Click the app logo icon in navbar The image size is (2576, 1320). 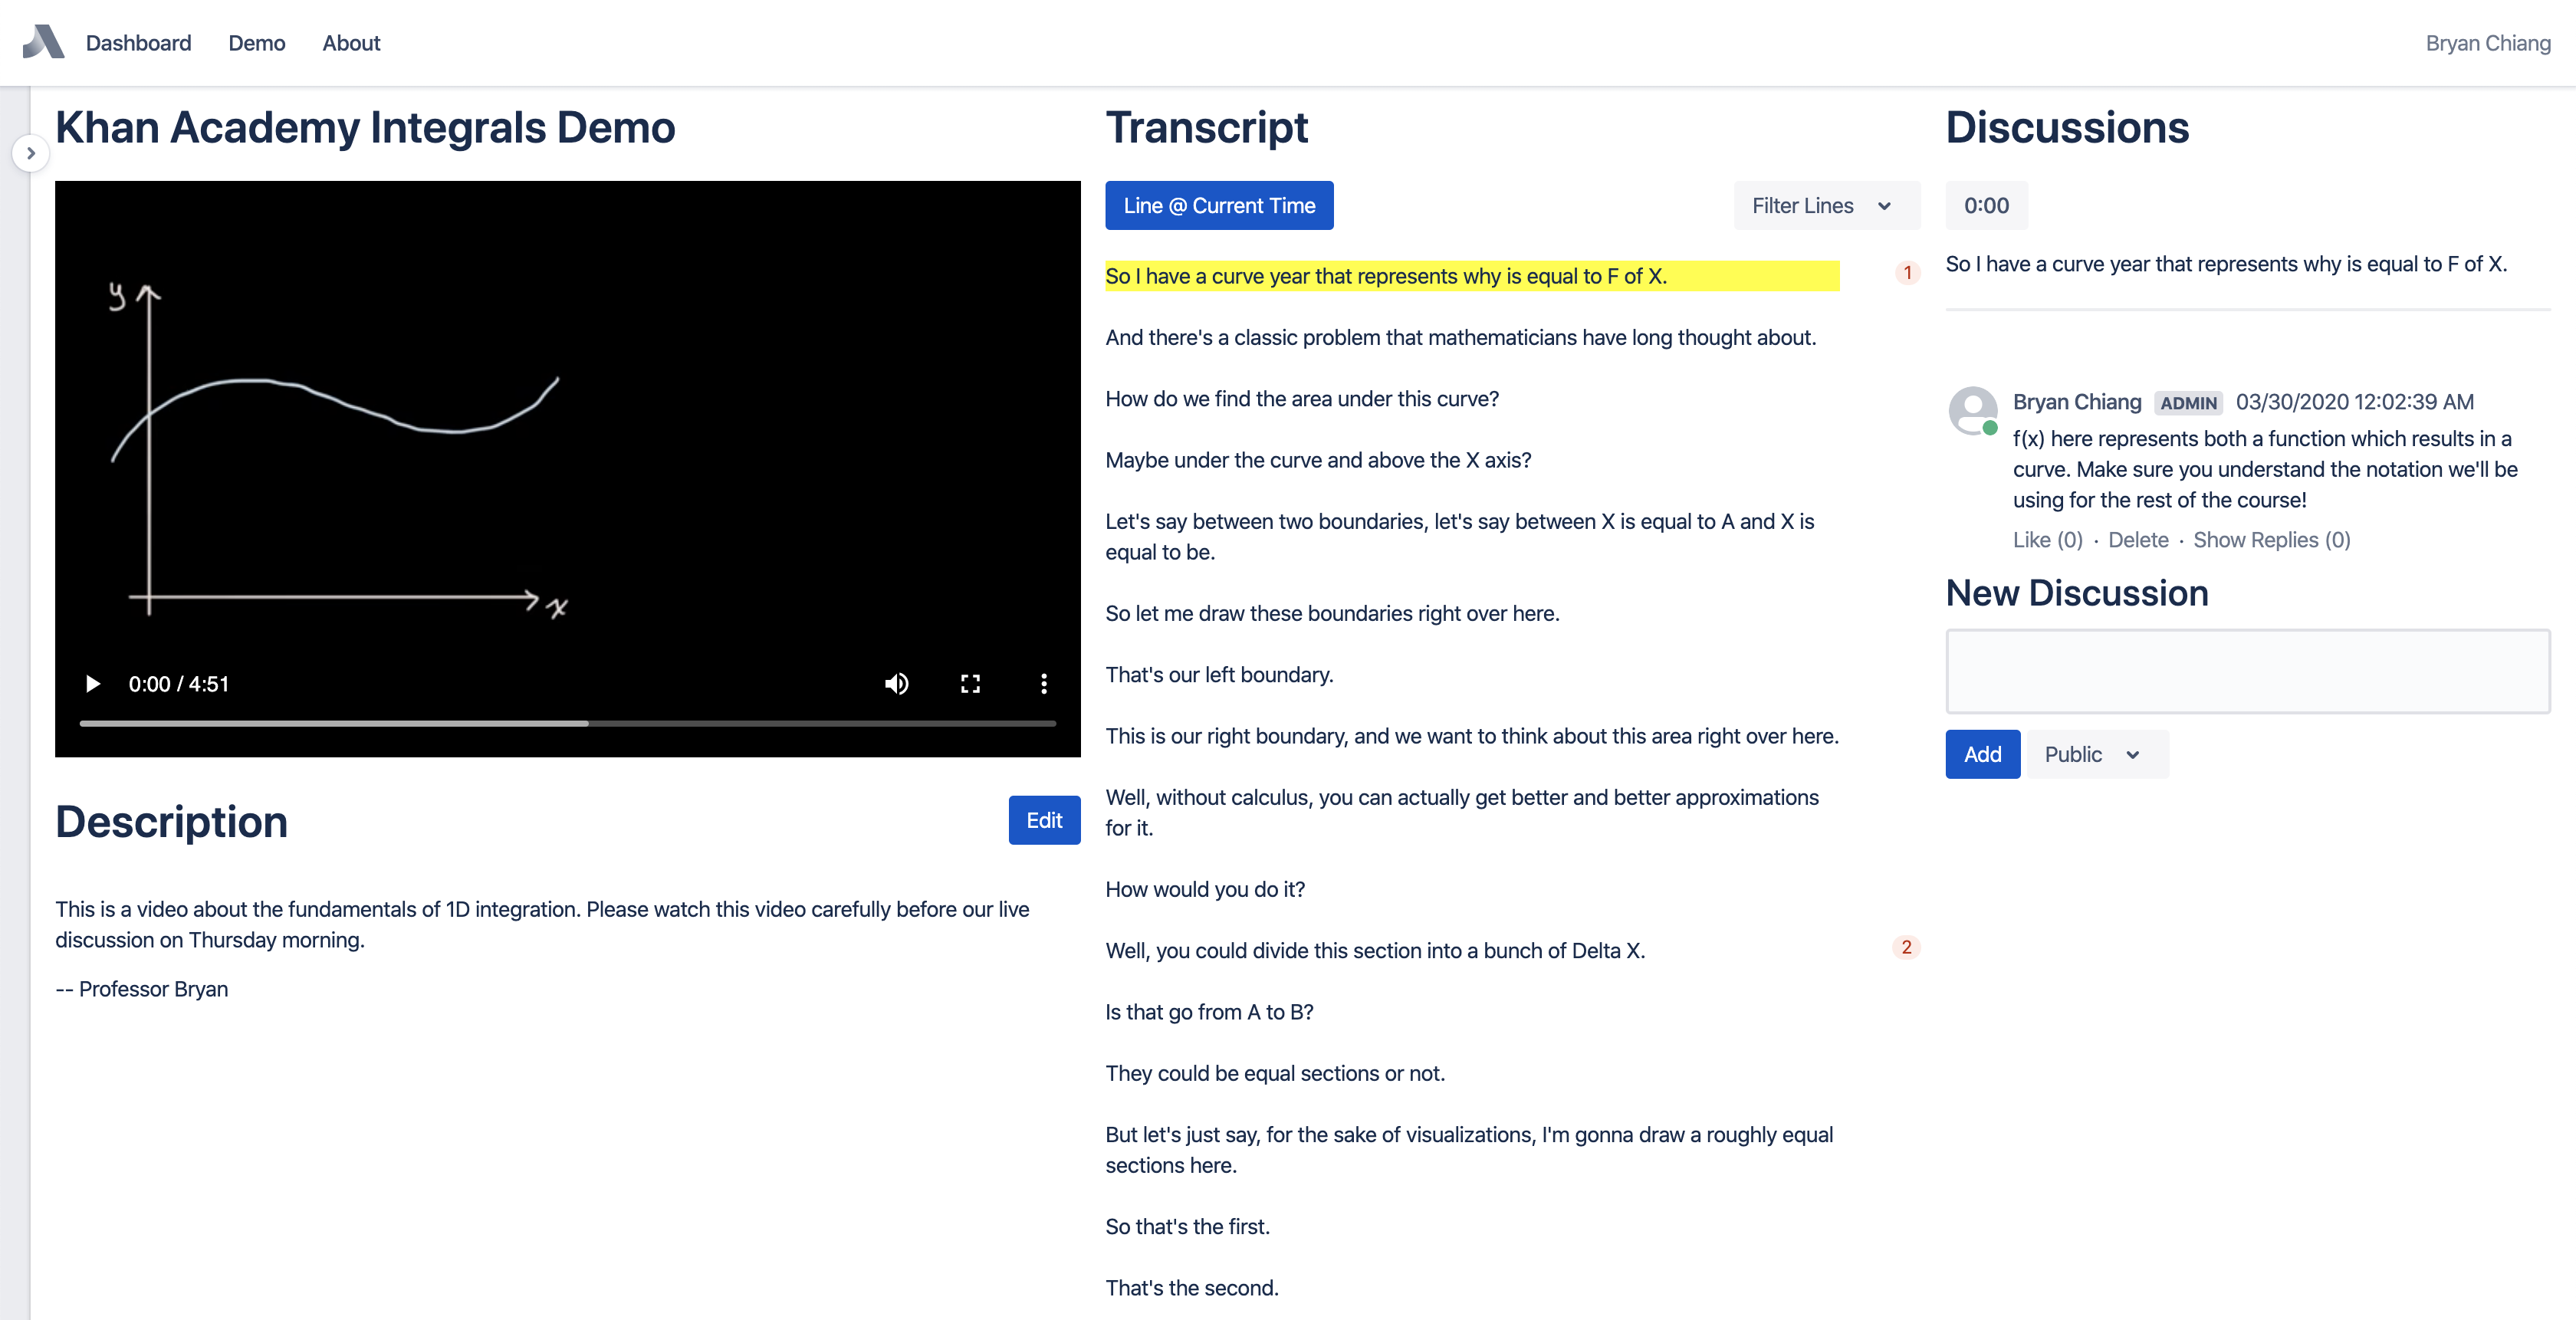tap(43, 42)
